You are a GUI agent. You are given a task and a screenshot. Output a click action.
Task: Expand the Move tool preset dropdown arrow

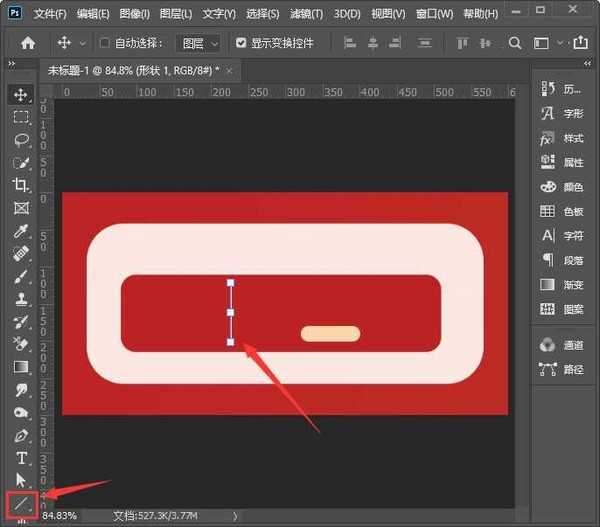81,44
